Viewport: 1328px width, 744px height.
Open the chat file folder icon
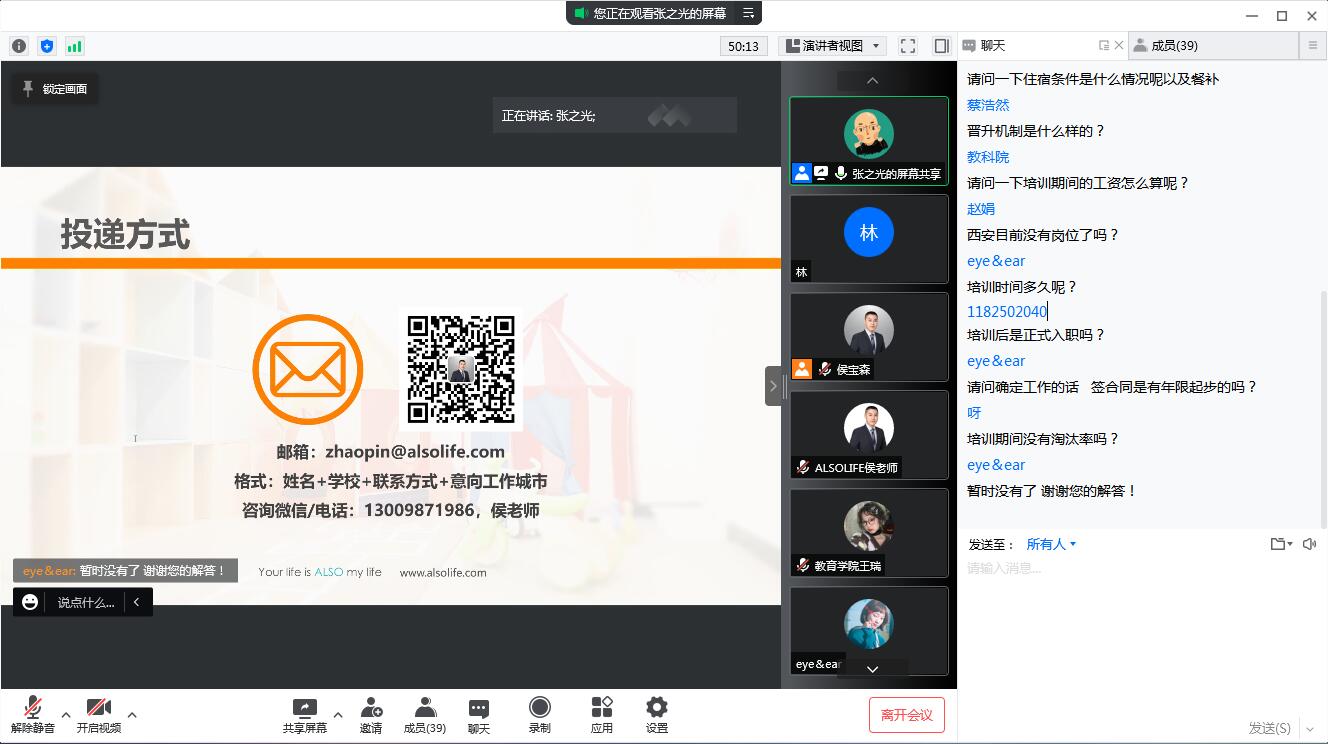click(1281, 544)
